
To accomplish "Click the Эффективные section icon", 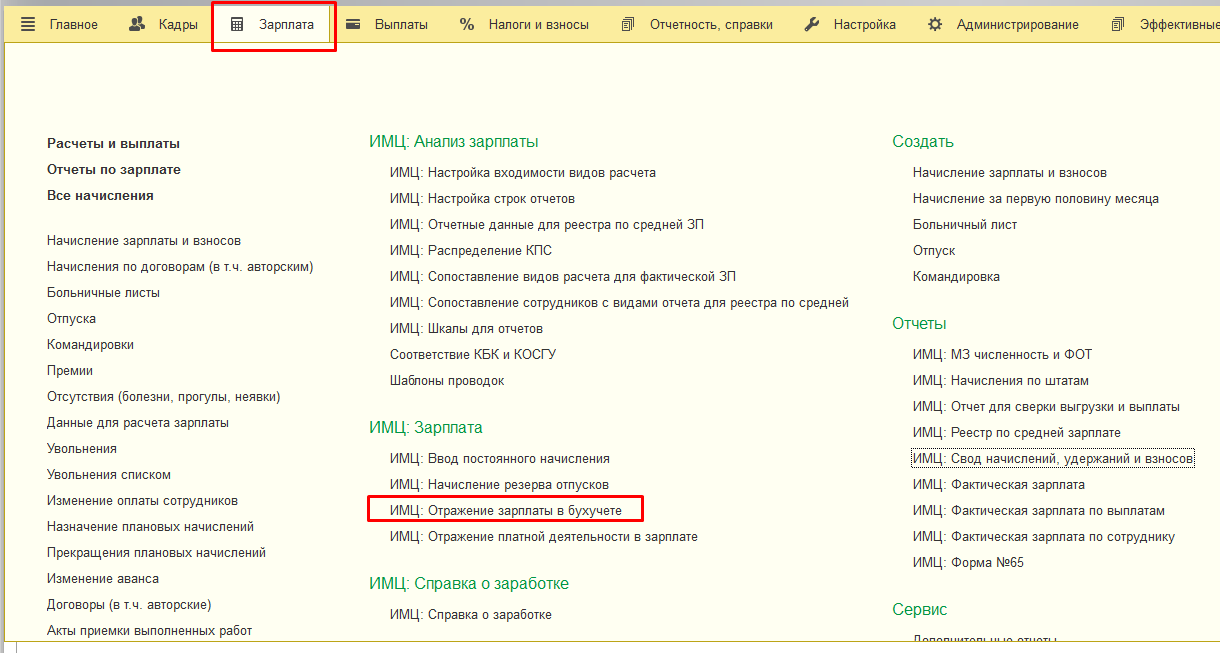I will 1117,23.
